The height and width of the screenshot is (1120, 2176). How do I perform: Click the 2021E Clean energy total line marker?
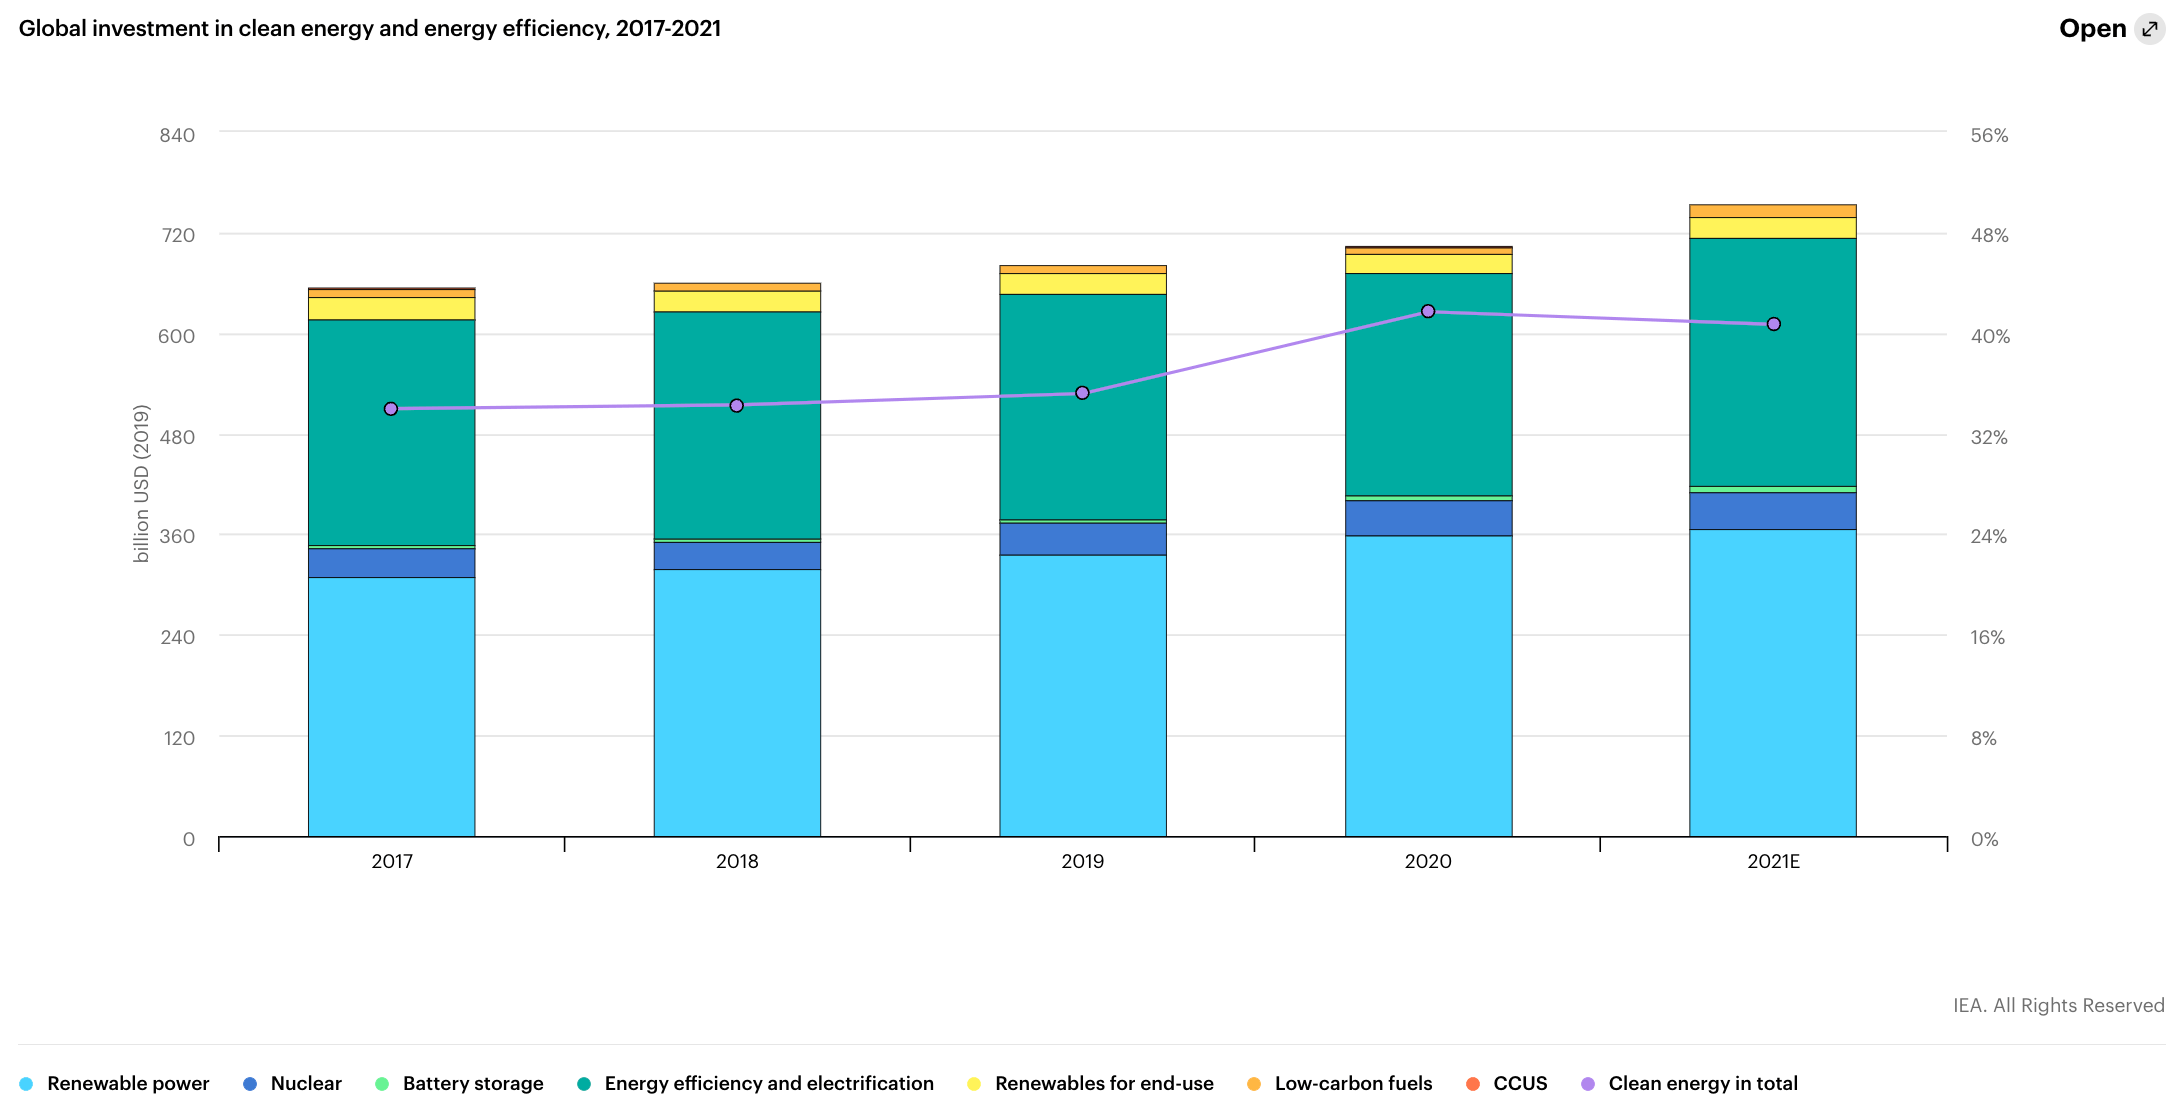click(x=1774, y=324)
